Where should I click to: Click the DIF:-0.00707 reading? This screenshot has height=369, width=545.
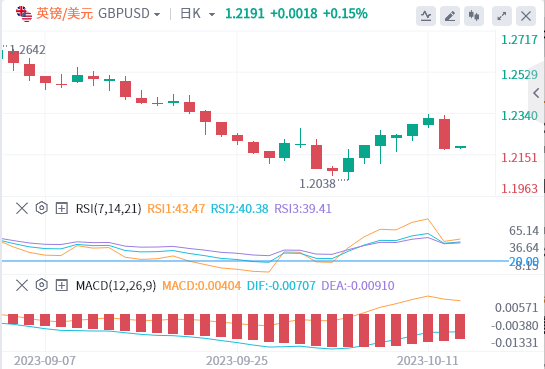point(281,286)
